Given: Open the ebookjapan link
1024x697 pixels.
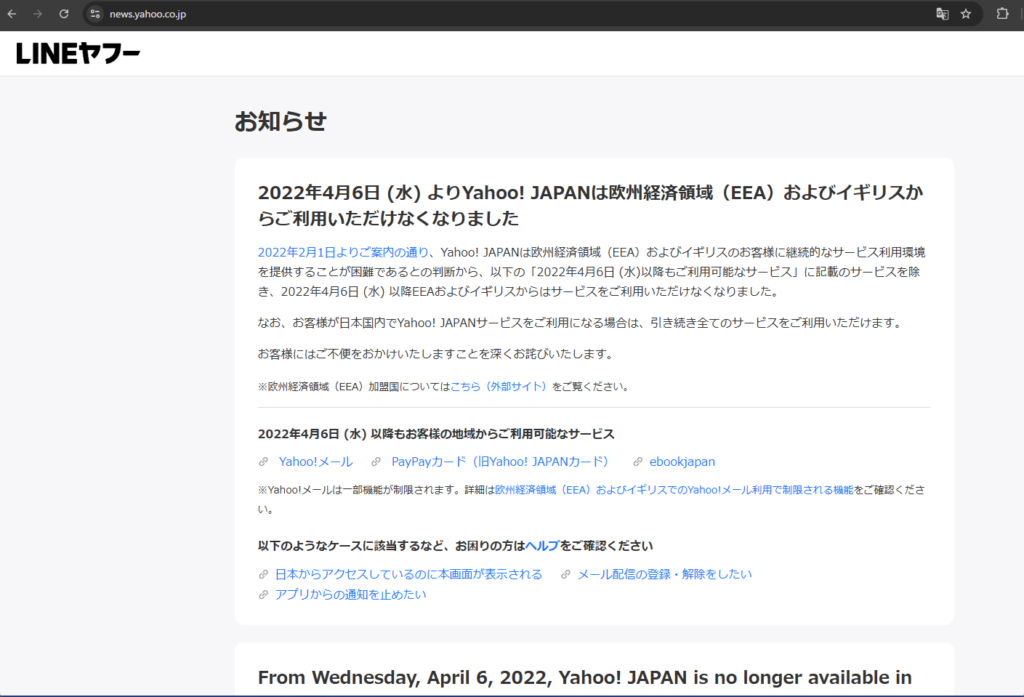Looking at the screenshot, I should click(x=682, y=462).
